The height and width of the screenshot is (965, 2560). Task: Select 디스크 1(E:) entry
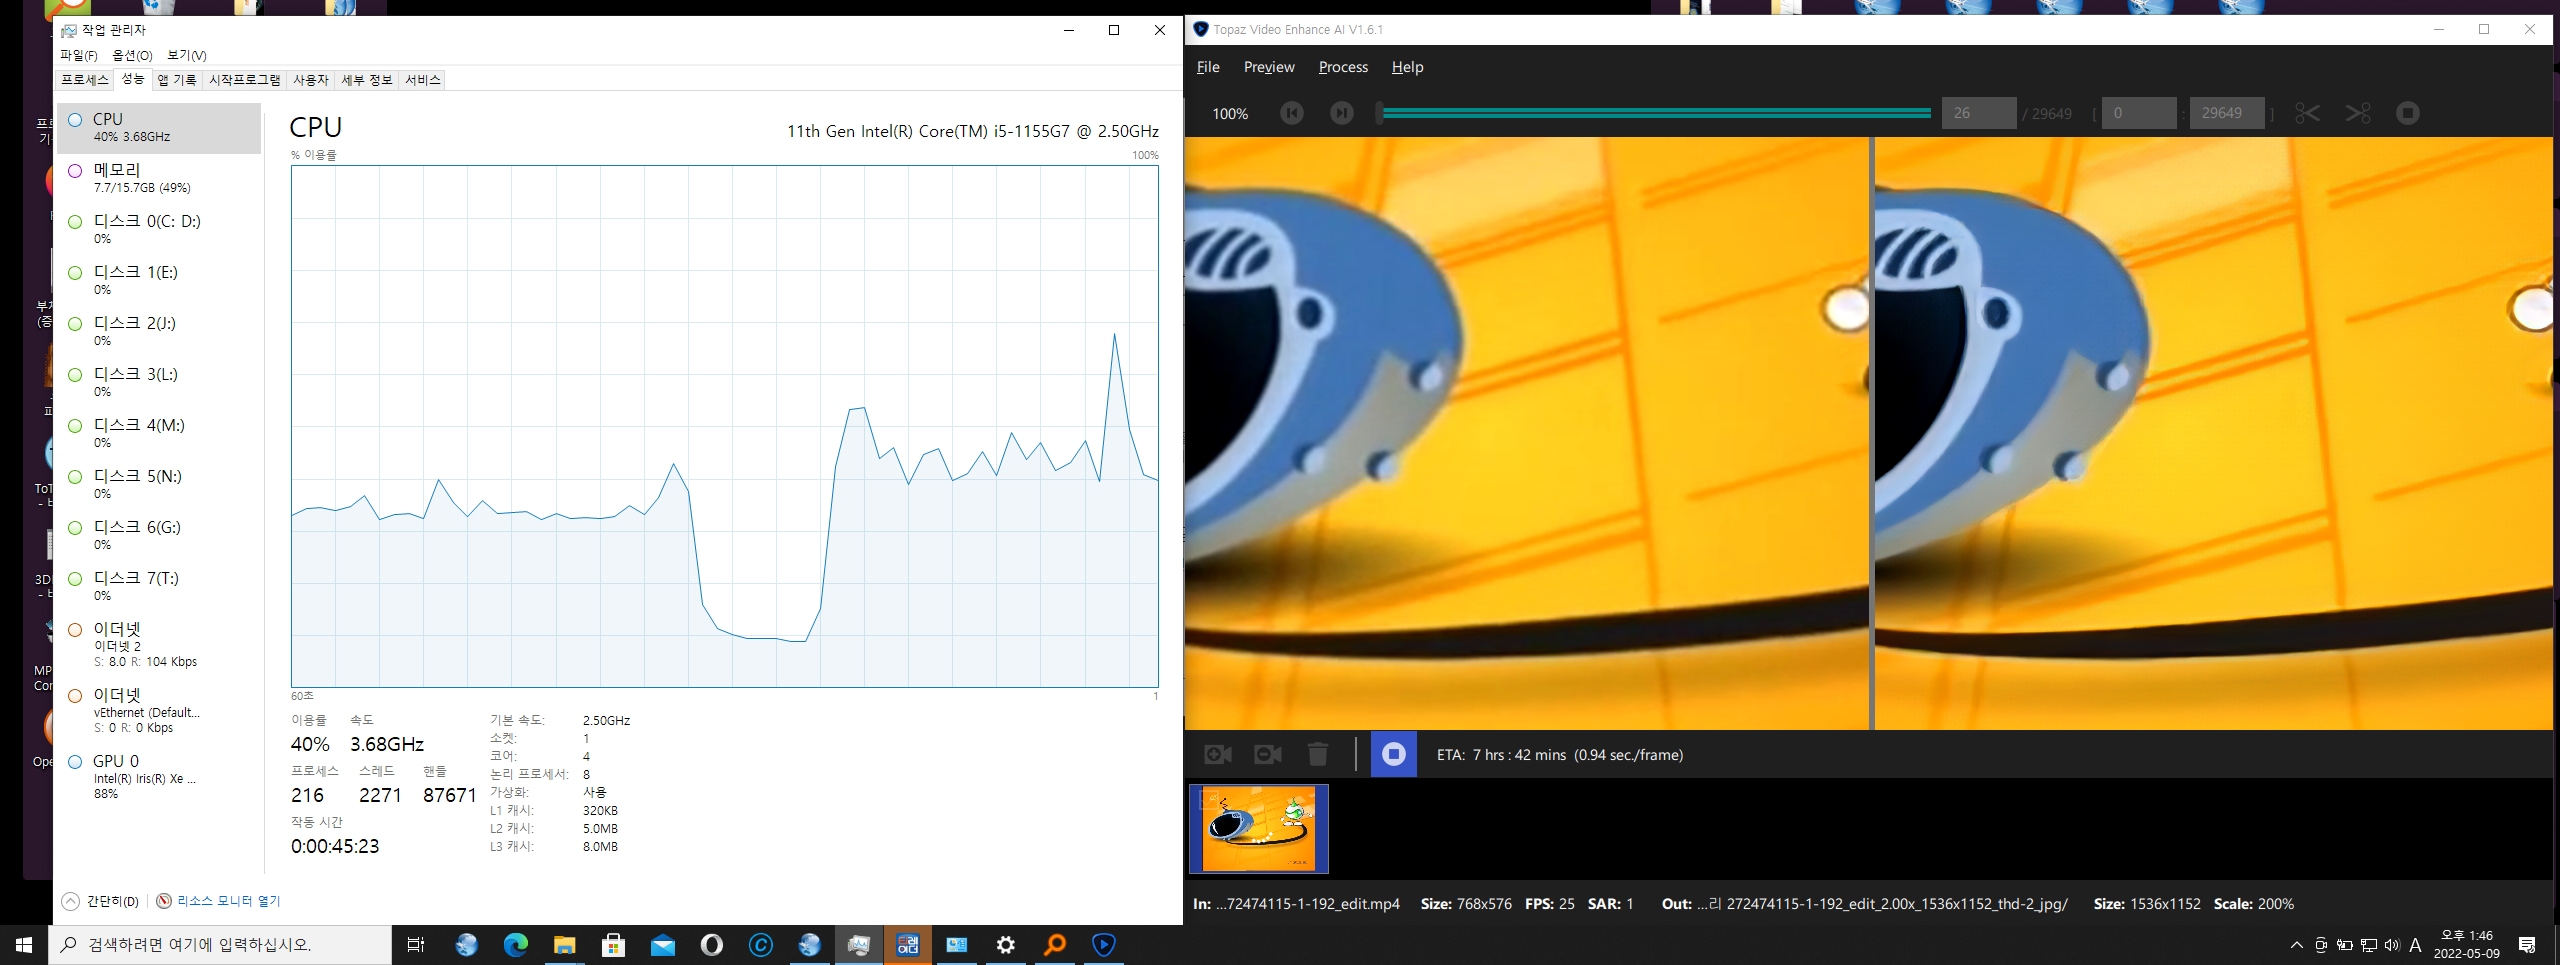159,281
